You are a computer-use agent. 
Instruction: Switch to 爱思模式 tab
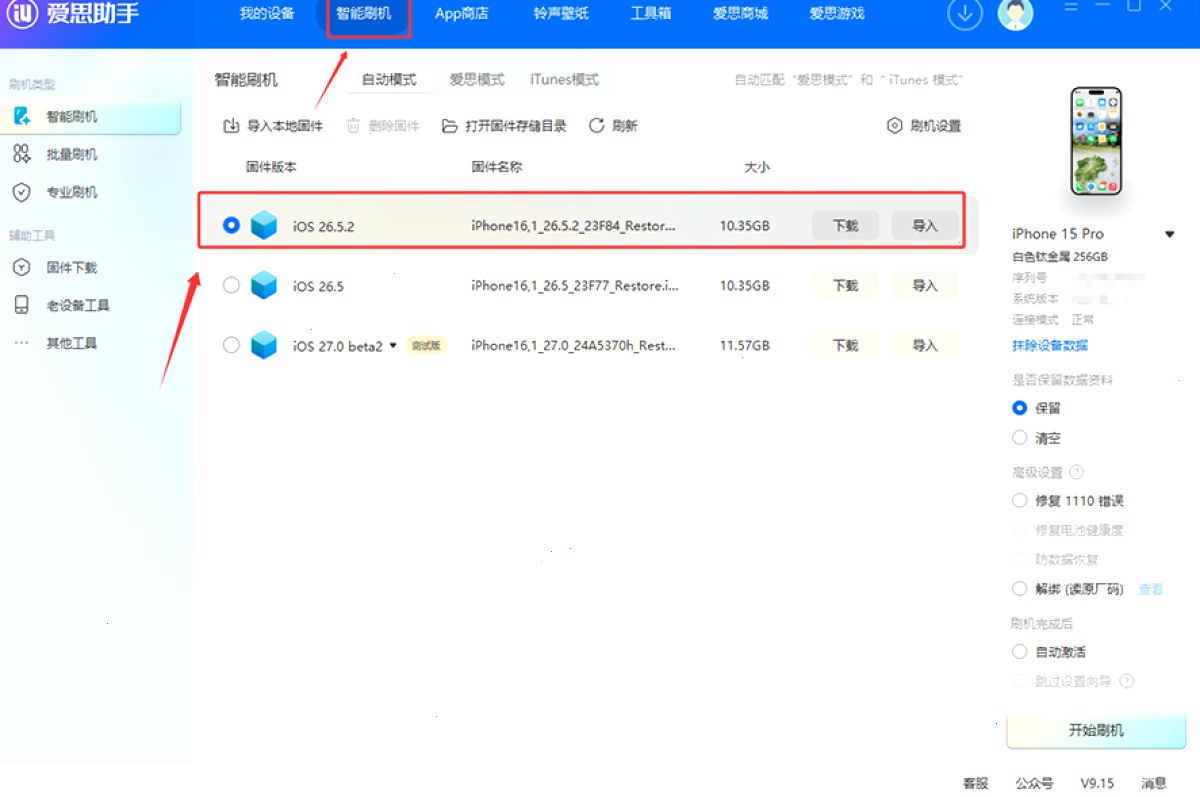click(x=476, y=80)
